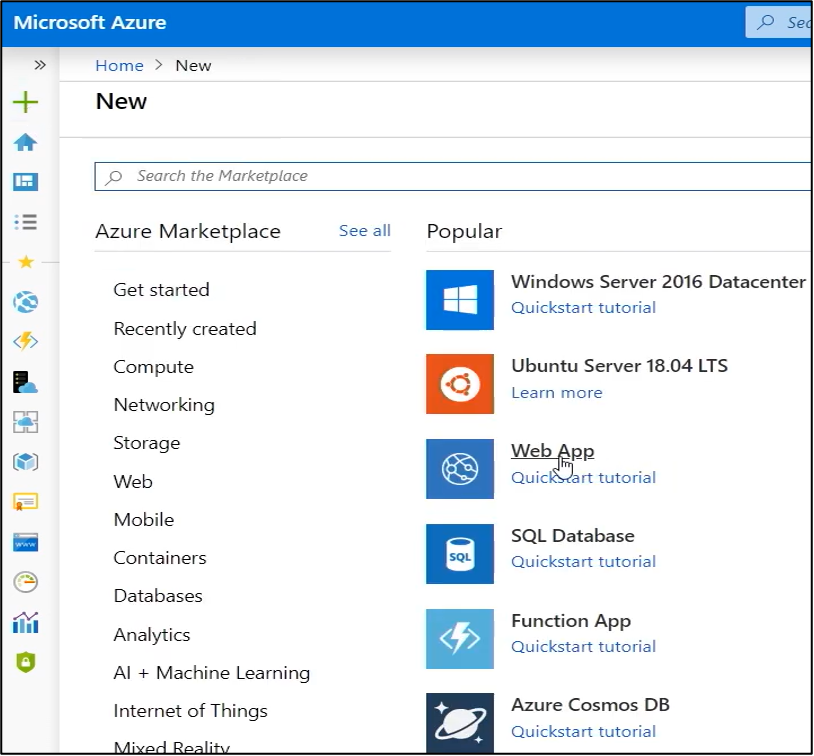Image resolution: width=814 pixels, height=756 pixels.
Task: Open All services list icon in sidebar
Action: pyautogui.click(x=25, y=222)
